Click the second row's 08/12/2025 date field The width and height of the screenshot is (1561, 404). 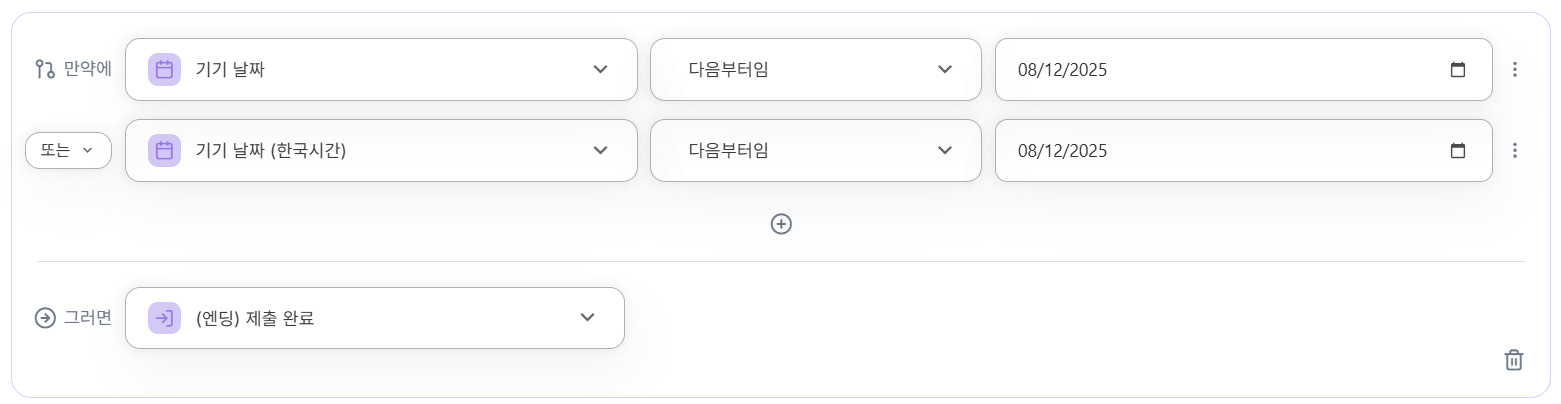[1200, 151]
